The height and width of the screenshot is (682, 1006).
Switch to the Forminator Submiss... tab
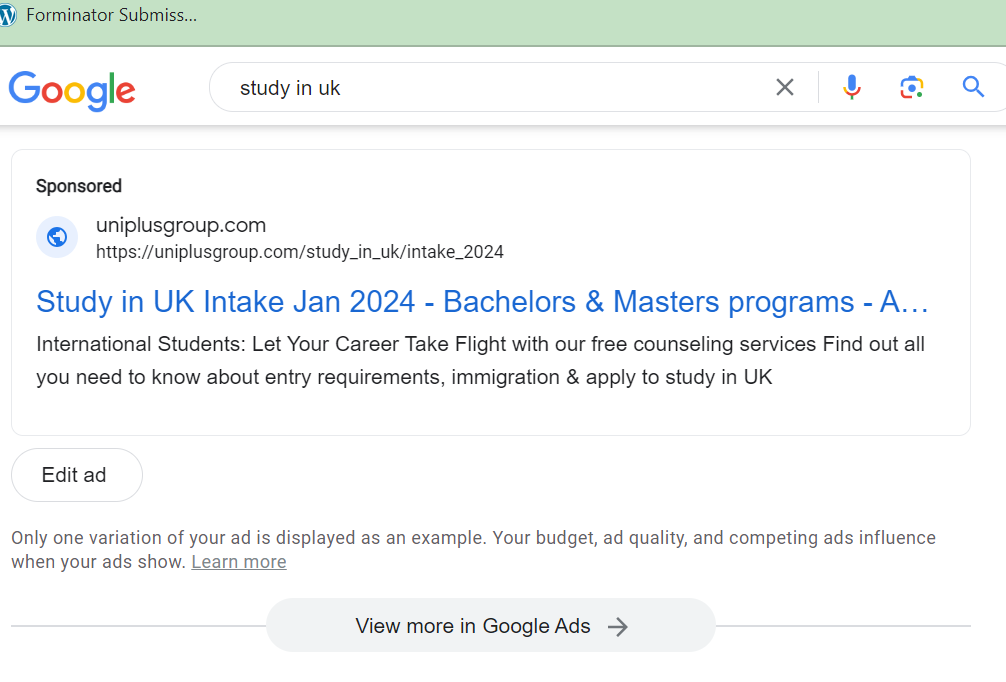coord(110,16)
